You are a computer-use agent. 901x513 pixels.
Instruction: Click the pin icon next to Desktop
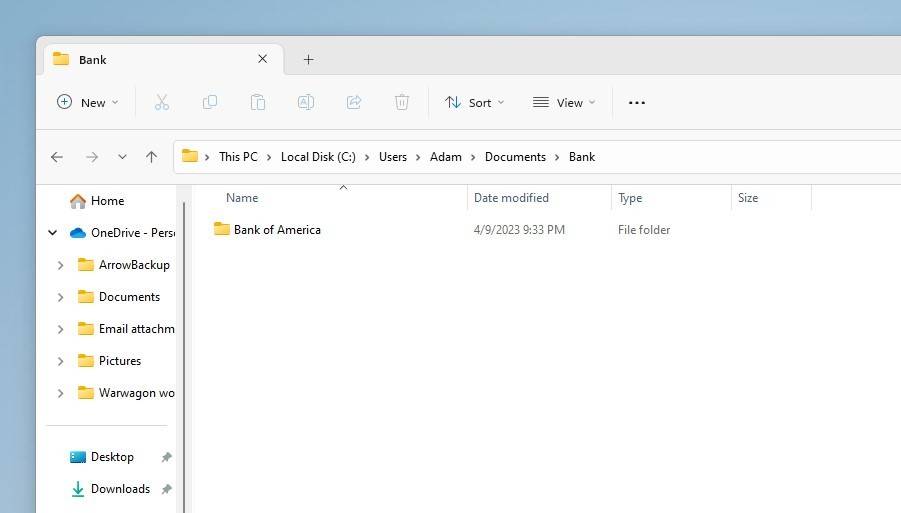click(x=166, y=457)
